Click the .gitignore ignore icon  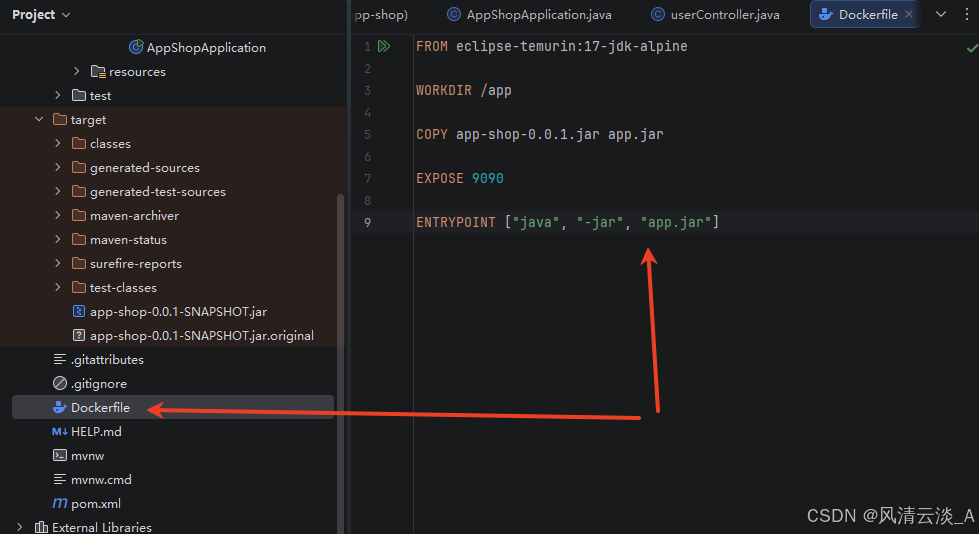point(60,383)
